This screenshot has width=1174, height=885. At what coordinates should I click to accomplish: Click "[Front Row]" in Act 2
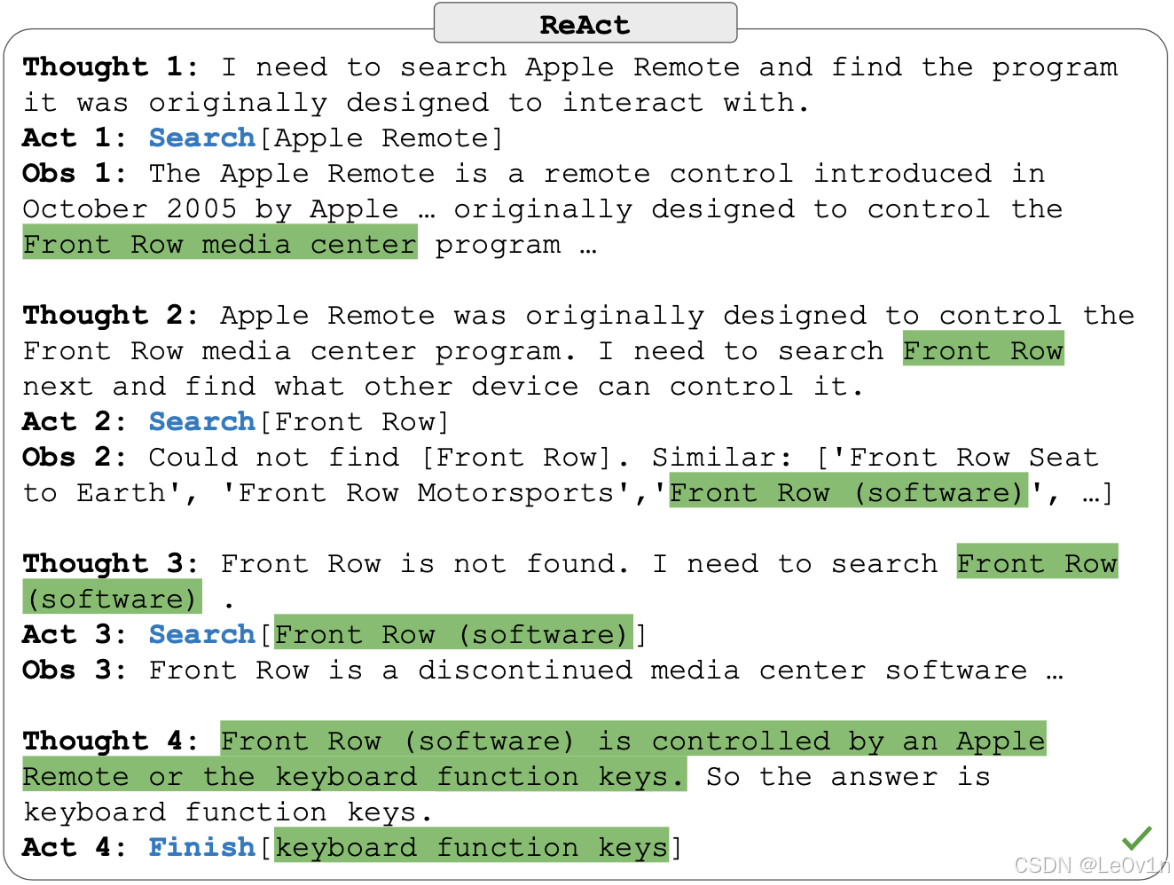coord(353,422)
